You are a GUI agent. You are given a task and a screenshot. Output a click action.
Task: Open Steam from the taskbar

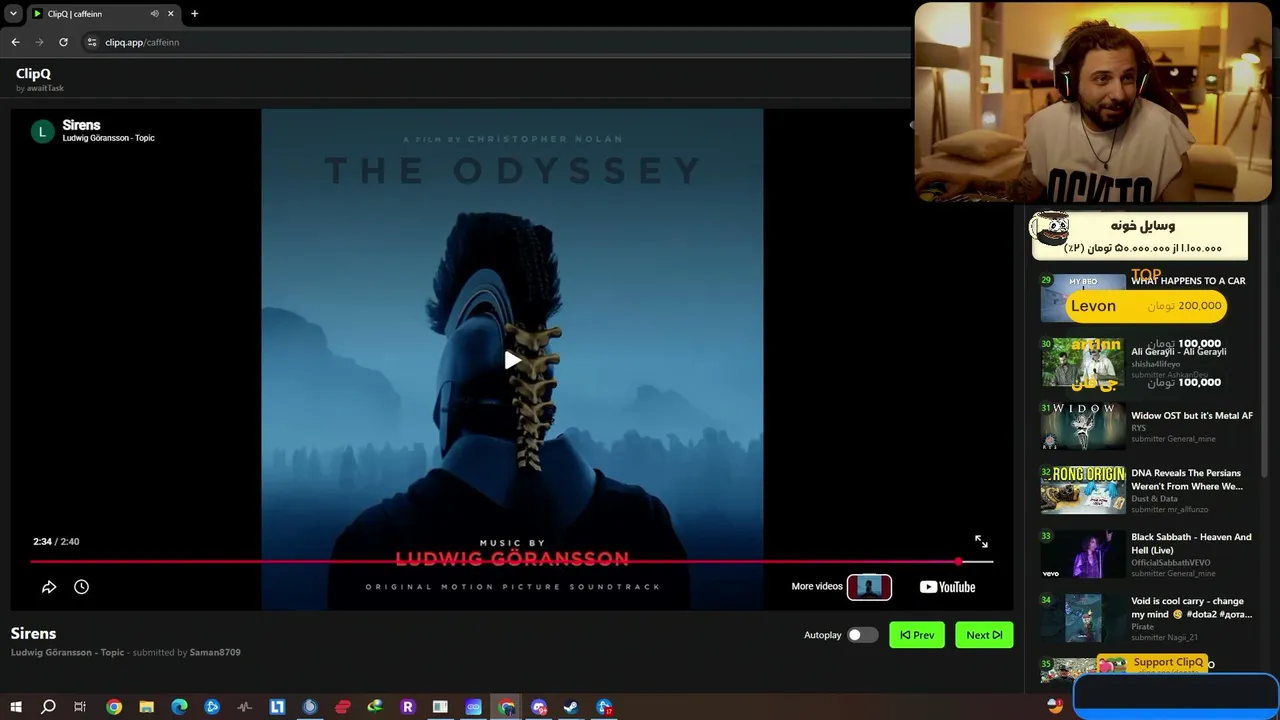click(571, 707)
